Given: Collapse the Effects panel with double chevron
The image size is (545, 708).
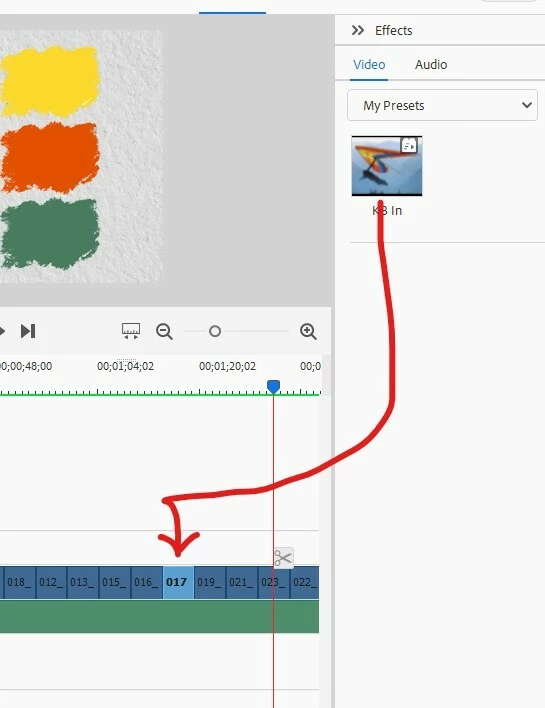Looking at the screenshot, I should (358, 30).
